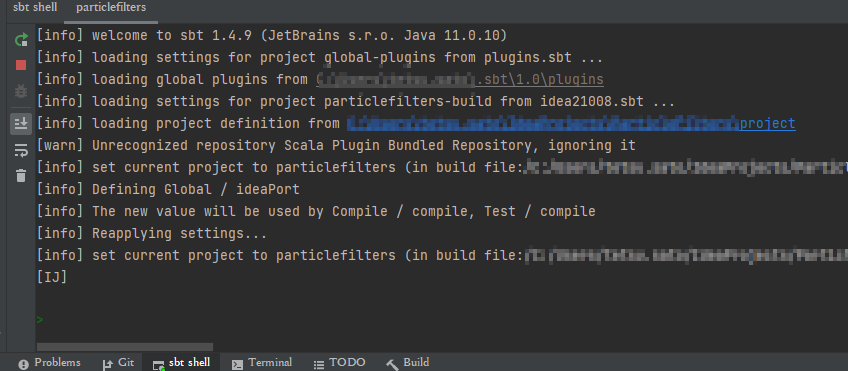Toggle soft-wrap for console output
This screenshot has height=371, width=848.
click(x=21, y=150)
